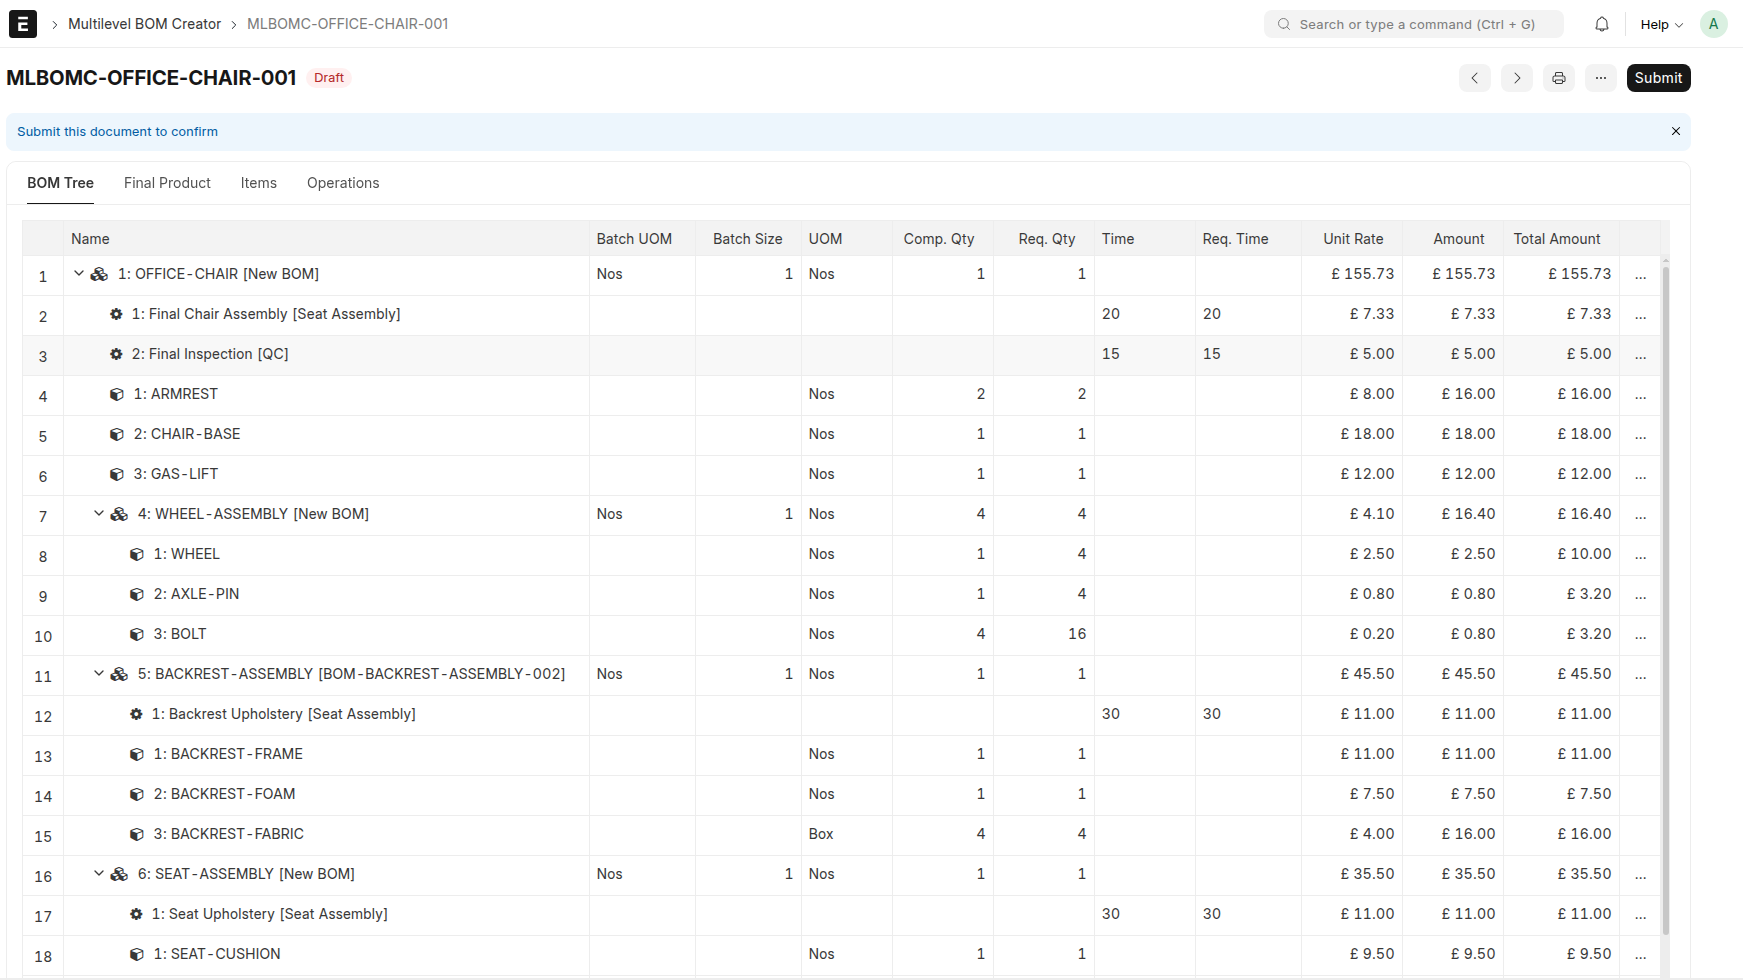Click the Submit button
Viewport: 1743px width, 980px height.
(1658, 78)
